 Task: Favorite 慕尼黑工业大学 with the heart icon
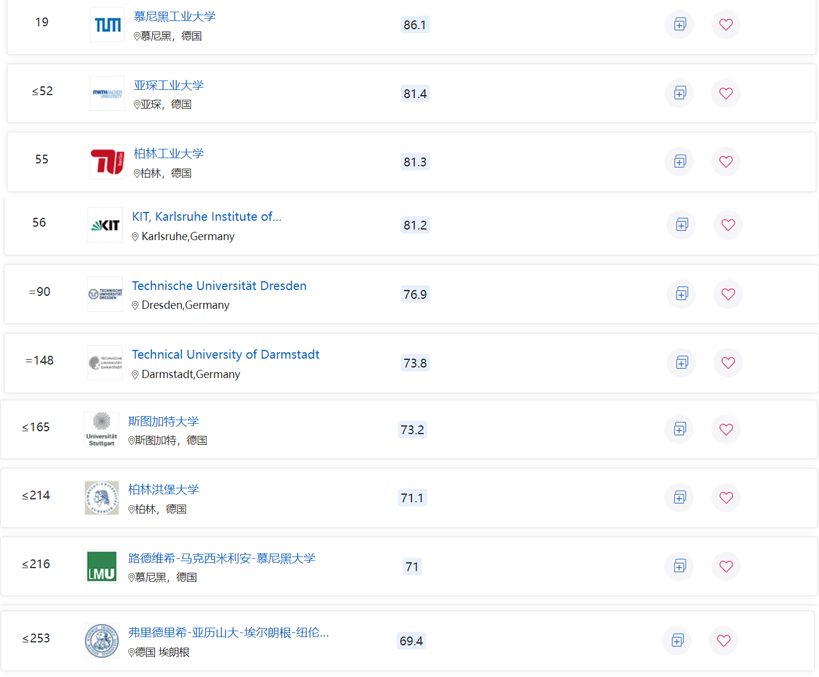click(x=725, y=24)
